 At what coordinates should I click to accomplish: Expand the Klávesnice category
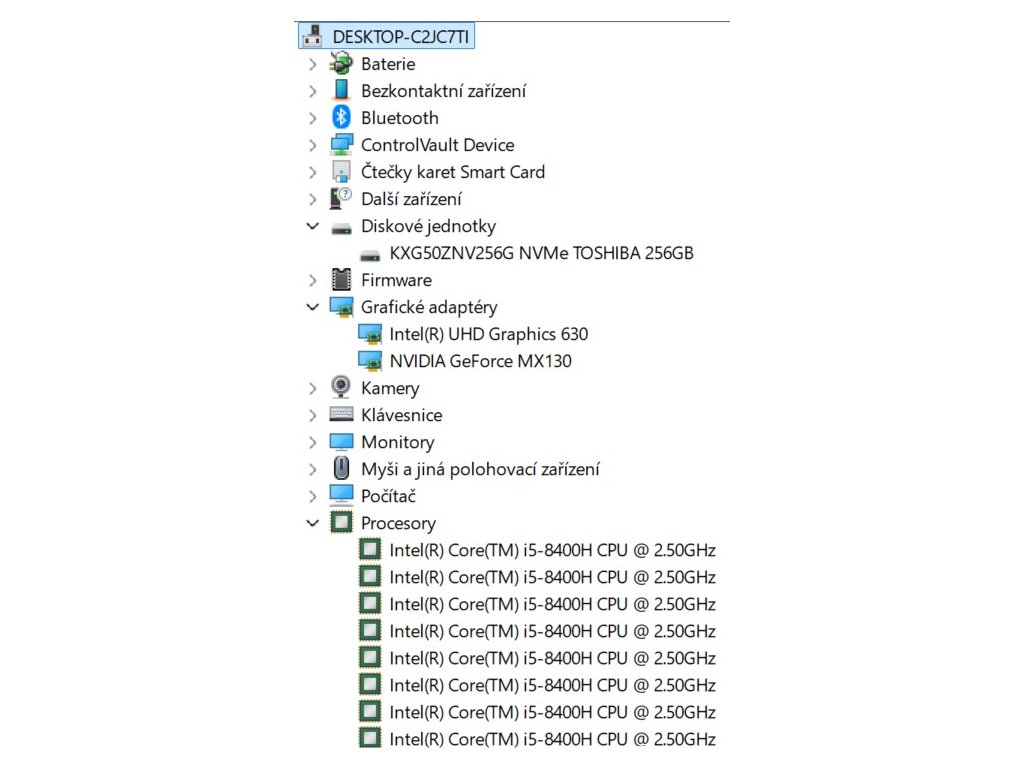(312, 415)
